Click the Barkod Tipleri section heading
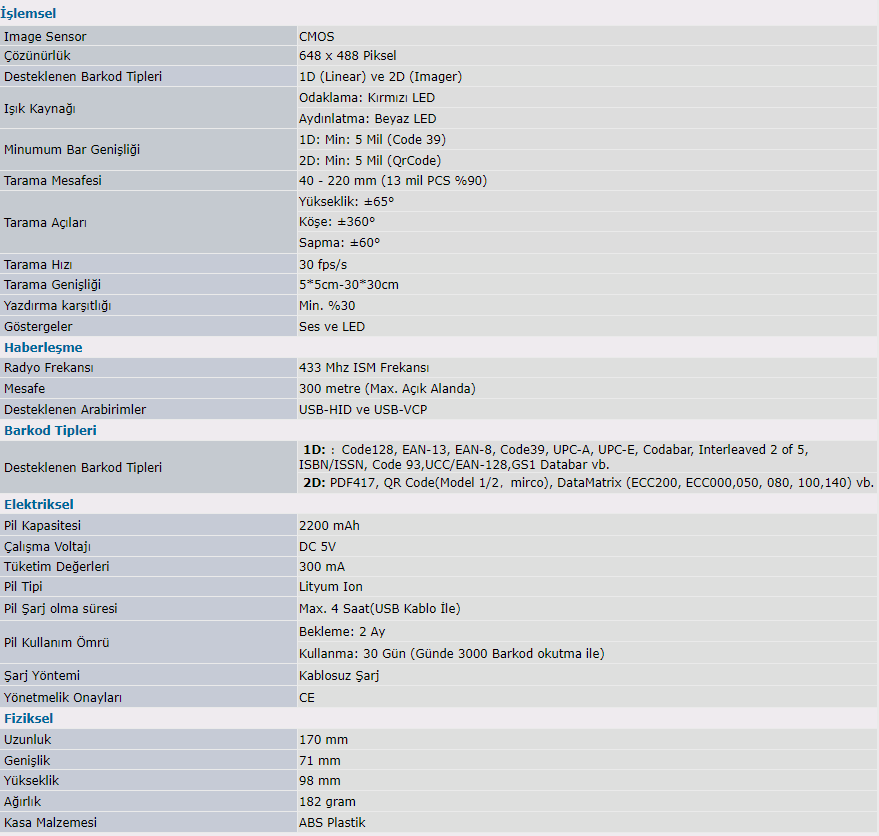 (50, 430)
